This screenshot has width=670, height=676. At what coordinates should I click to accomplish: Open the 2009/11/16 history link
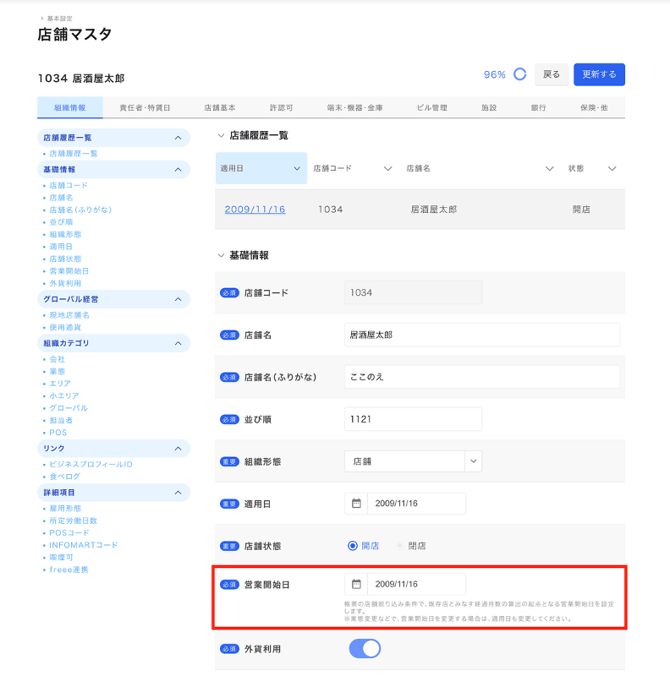pyautogui.click(x=255, y=210)
